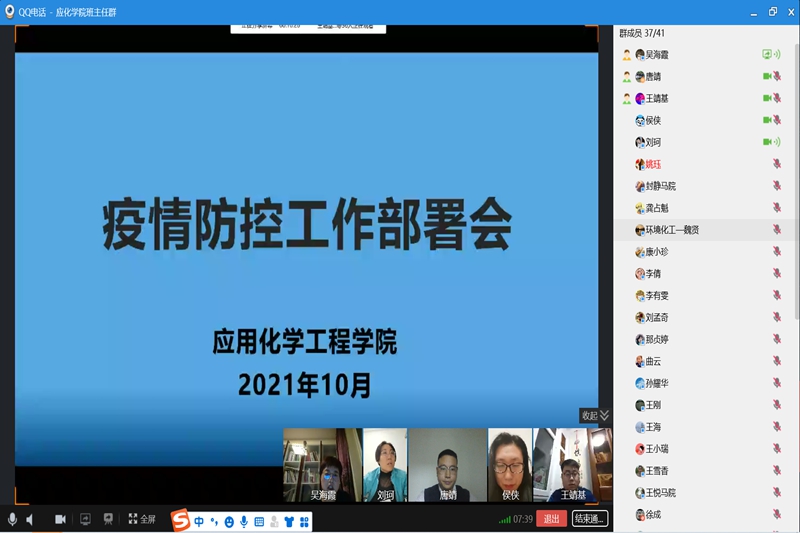Mute the microphone in bottom toolbar
Viewport: 800px width, 533px height.
[x=12, y=519]
